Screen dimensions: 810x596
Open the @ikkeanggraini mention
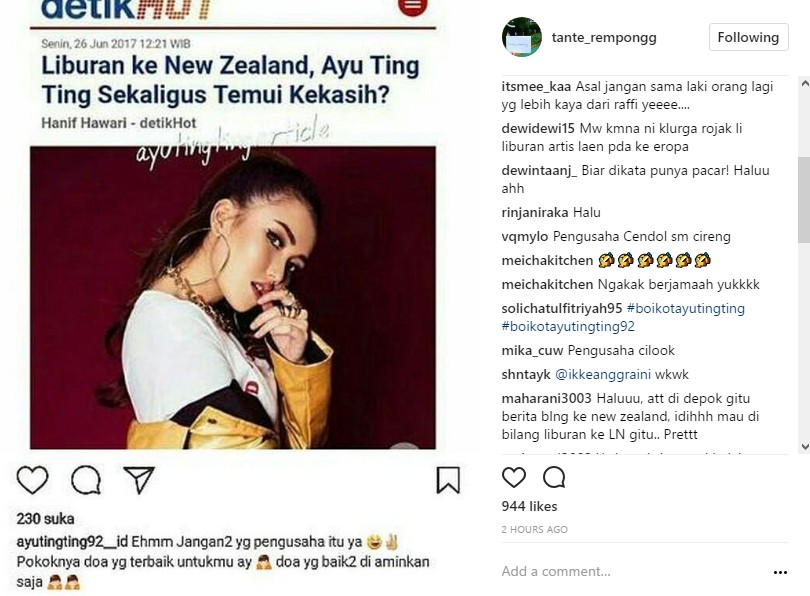[602, 374]
